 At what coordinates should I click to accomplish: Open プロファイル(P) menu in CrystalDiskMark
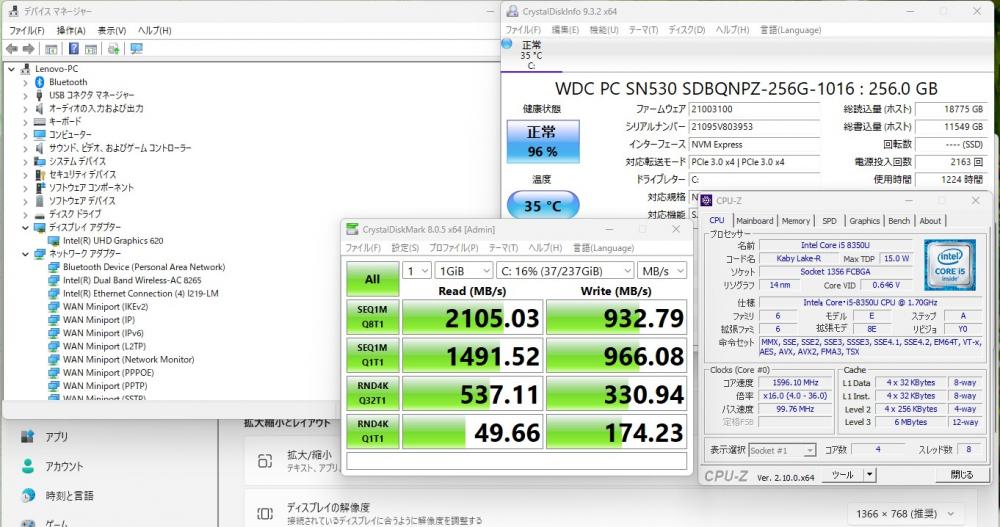453,248
